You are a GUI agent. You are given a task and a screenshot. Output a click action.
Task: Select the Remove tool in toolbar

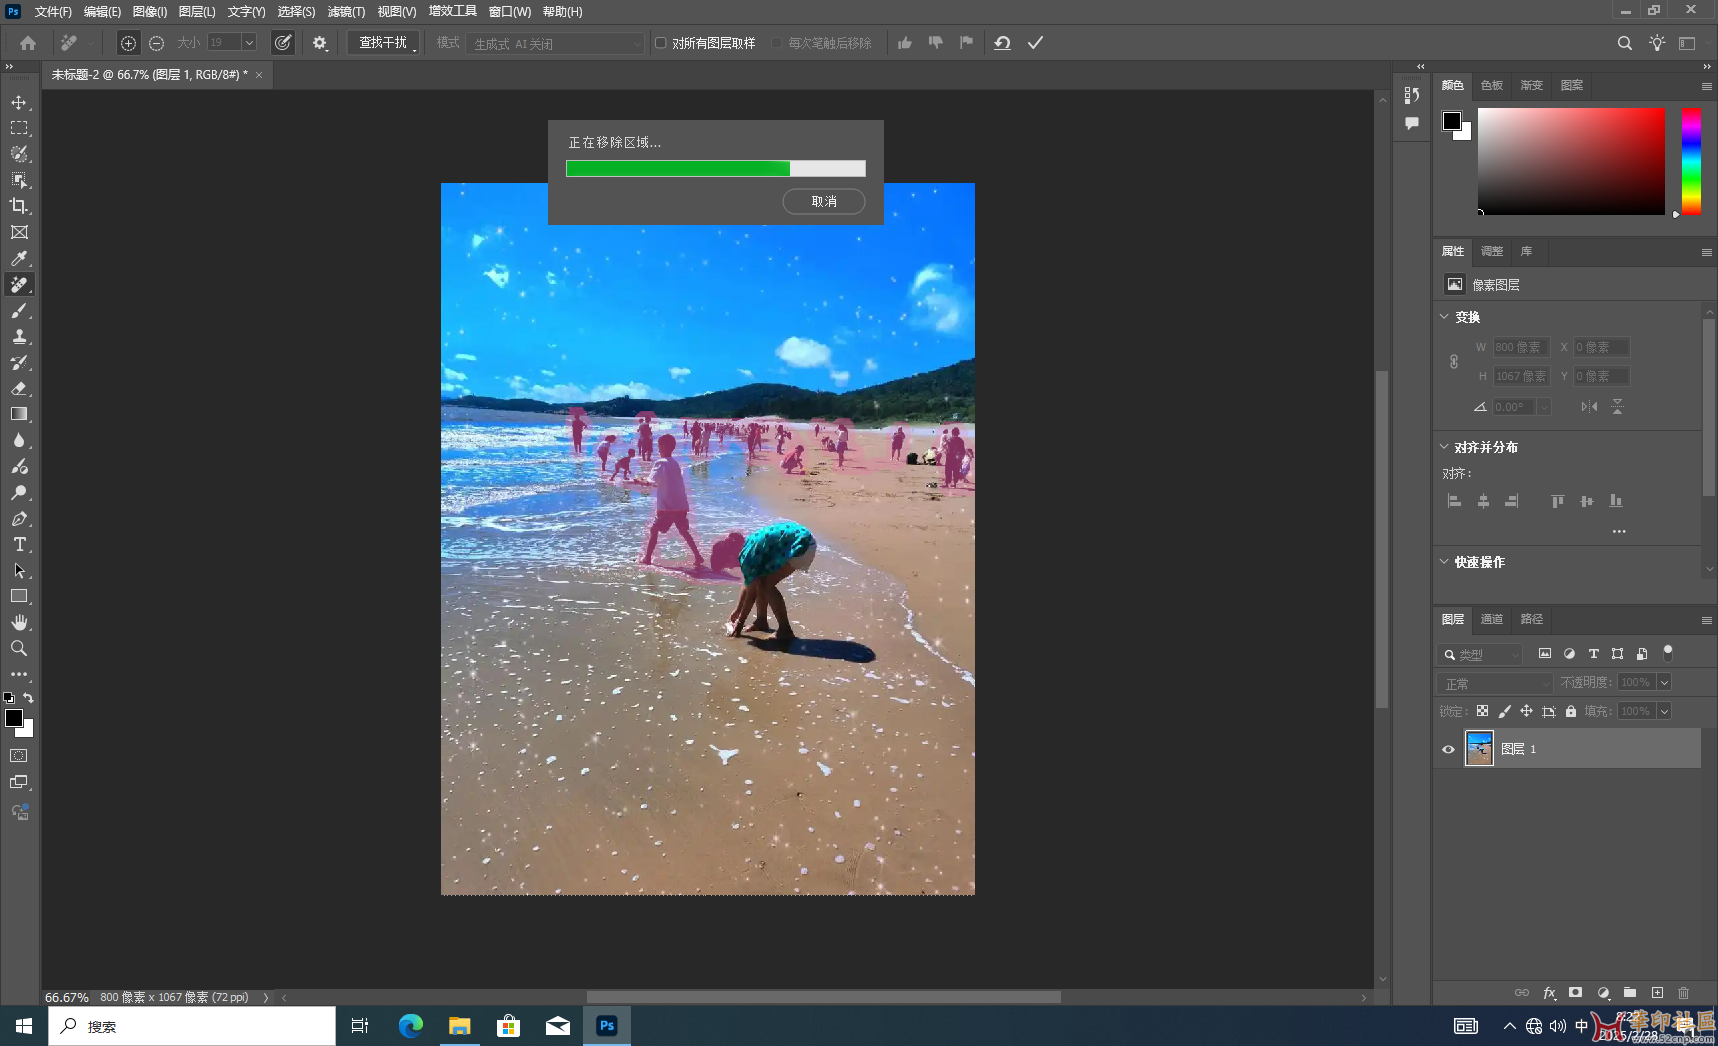coord(19,284)
